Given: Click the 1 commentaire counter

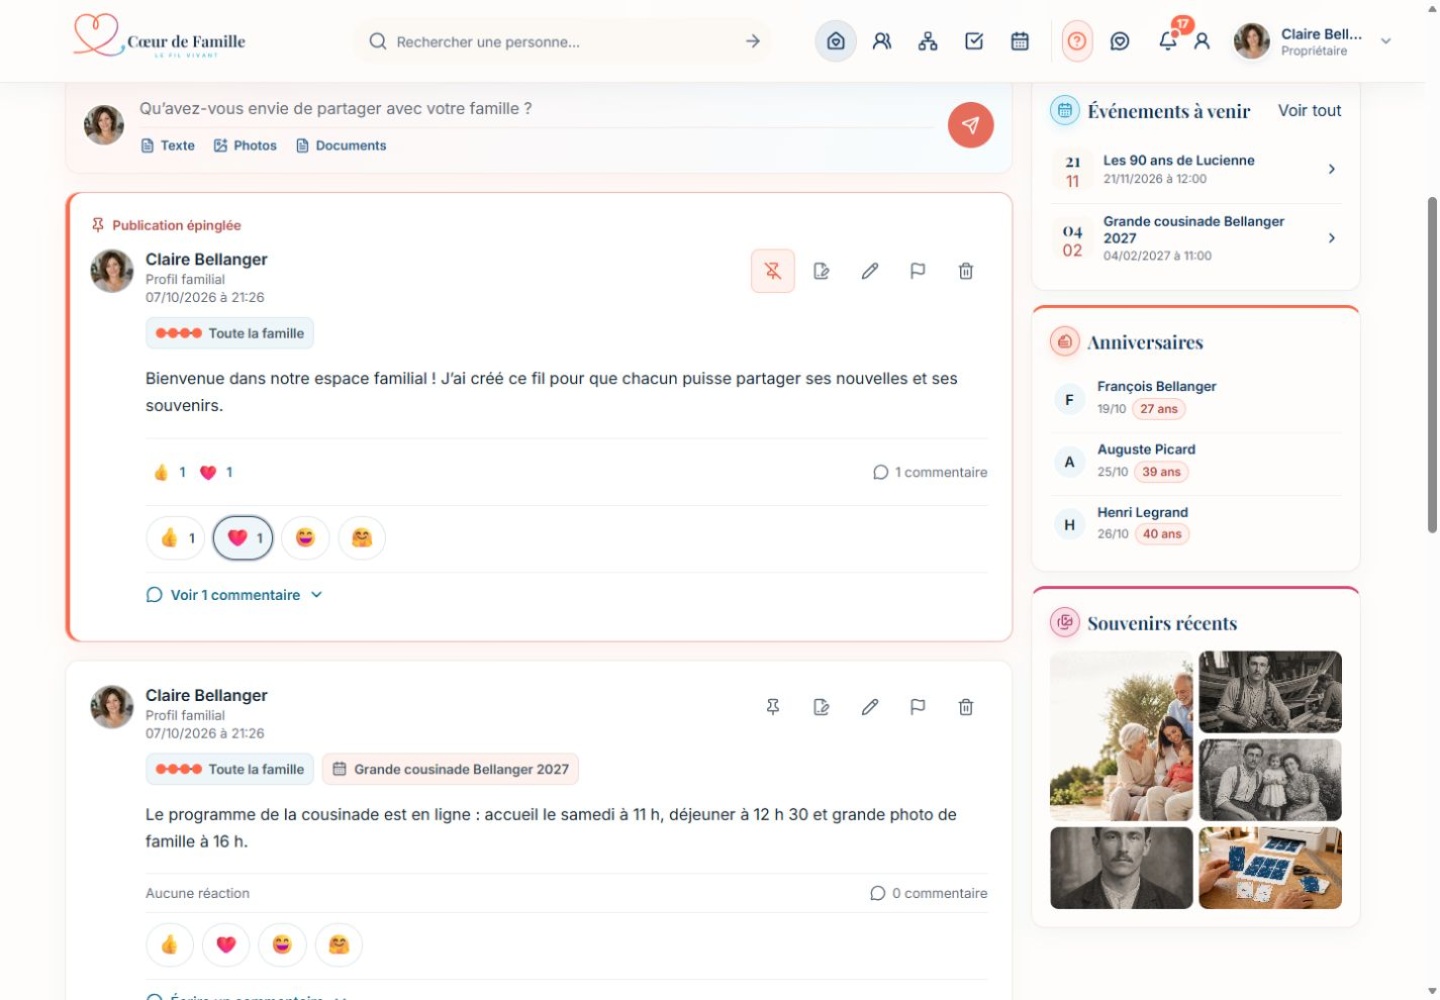Looking at the screenshot, I should tap(930, 472).
